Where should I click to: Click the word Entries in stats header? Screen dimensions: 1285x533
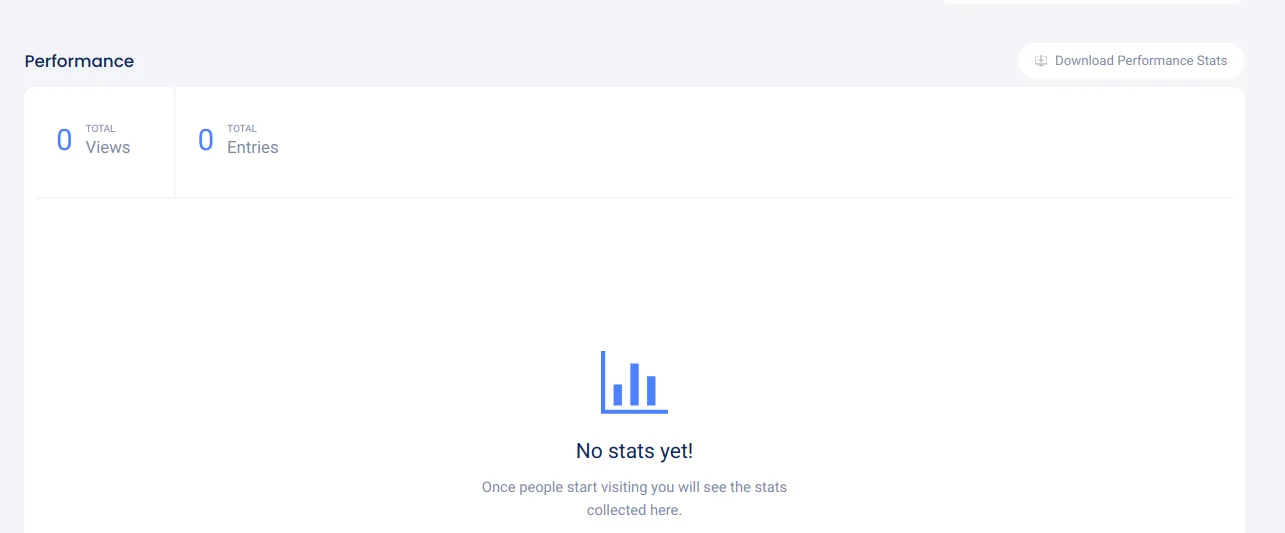pyautogui.click(x=253, y=148)
